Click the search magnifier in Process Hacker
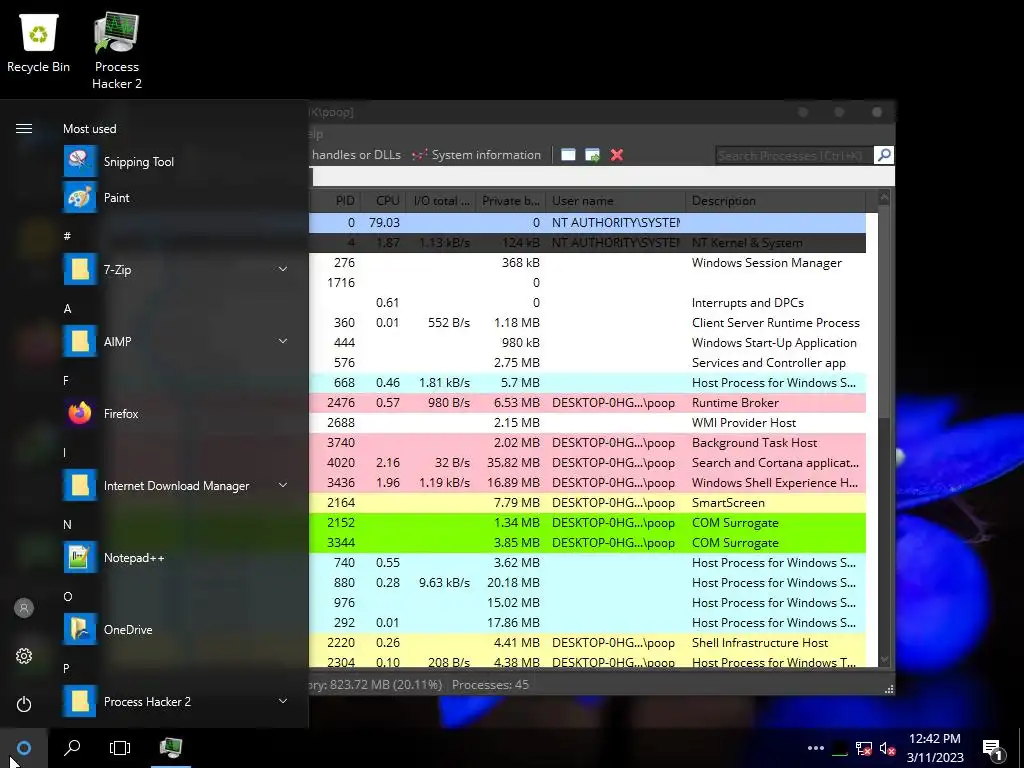The image size is (1024, 768). click(884, 155)
